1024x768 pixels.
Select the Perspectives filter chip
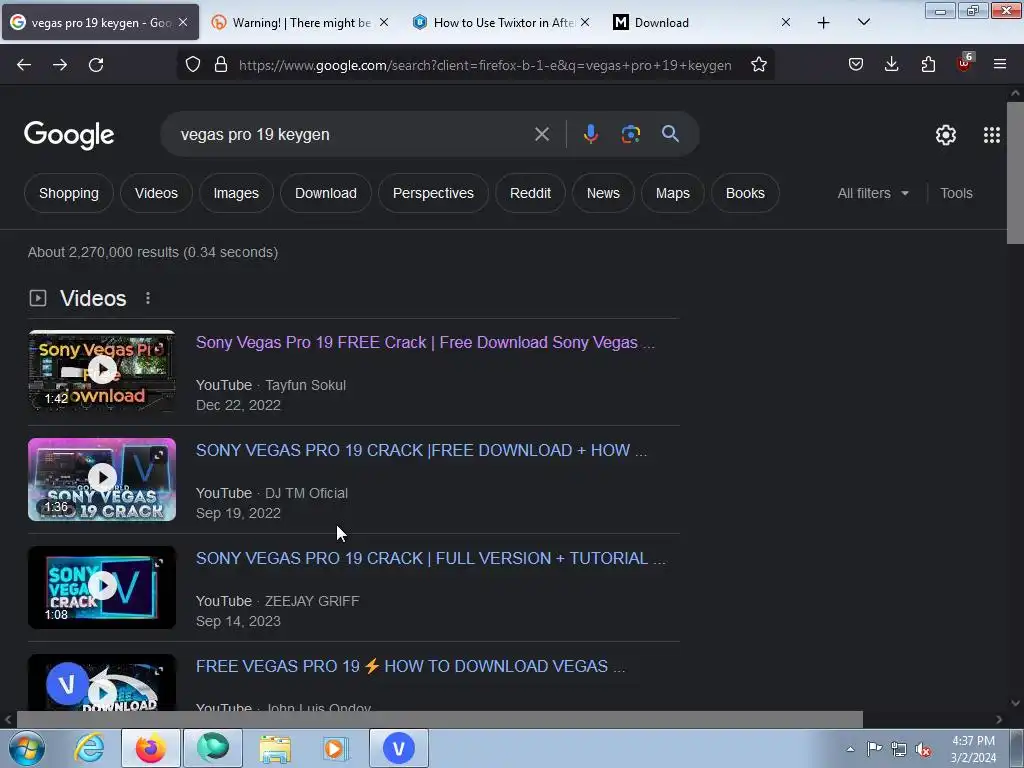tap(433, 193)
